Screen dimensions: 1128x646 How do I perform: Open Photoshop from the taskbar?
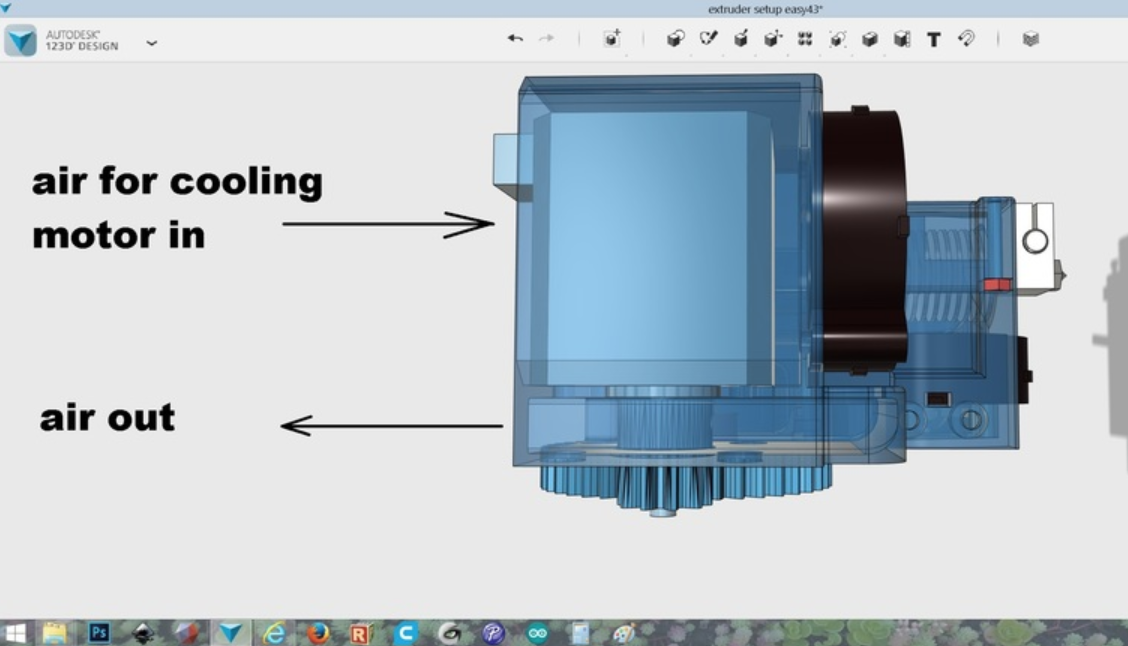(x=99, y=632)
